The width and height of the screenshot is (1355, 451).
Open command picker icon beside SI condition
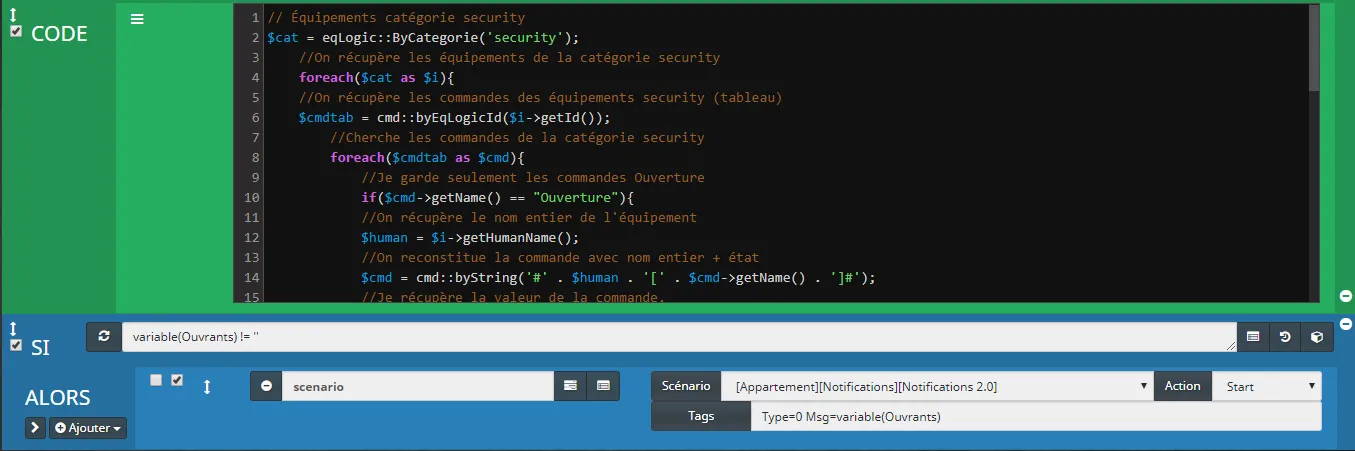pos(1253,337)
